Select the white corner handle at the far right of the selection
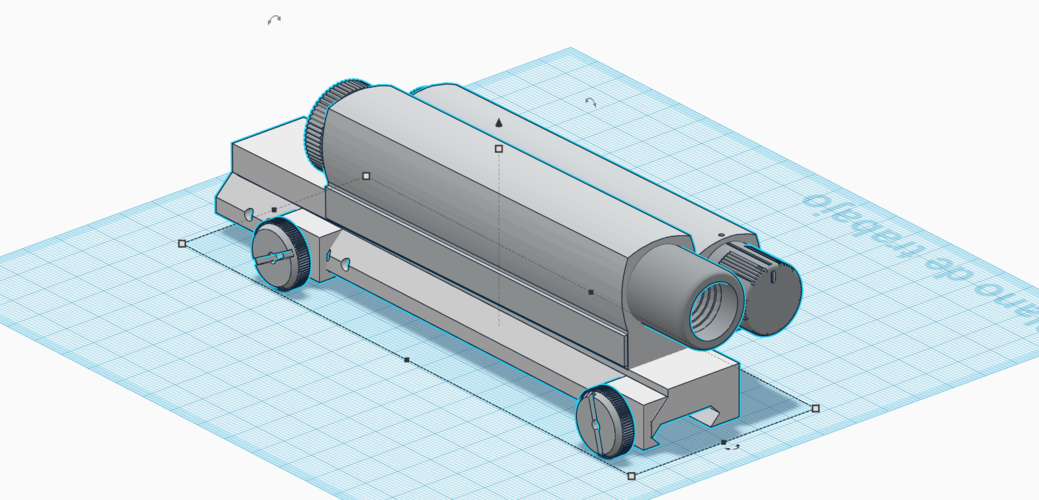The height and width of the screenshot is (500, 1039). click(816, 409)
